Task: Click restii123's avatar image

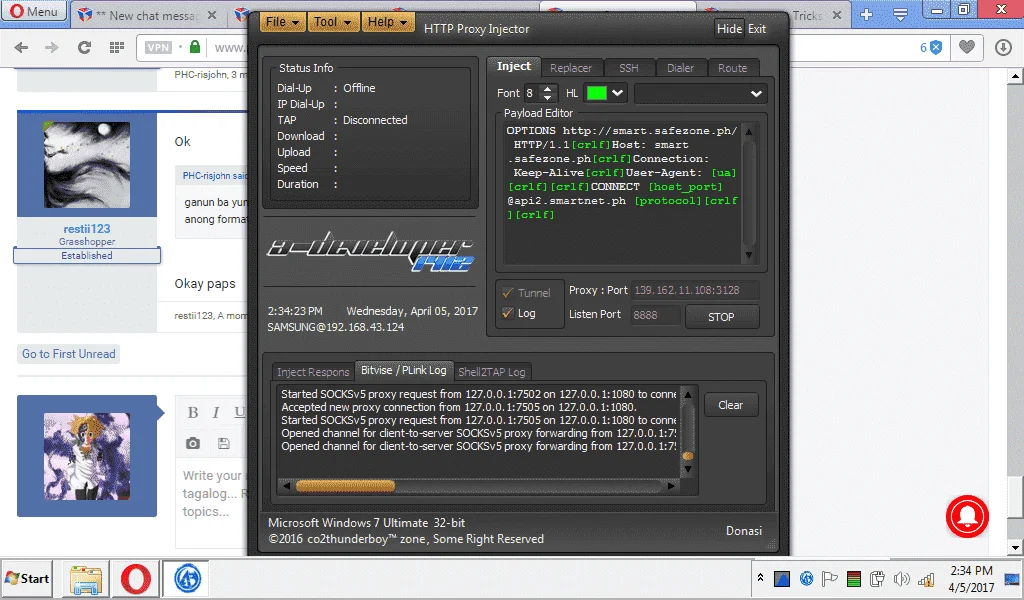Action: pyautogui.click(x=87, y=165)
